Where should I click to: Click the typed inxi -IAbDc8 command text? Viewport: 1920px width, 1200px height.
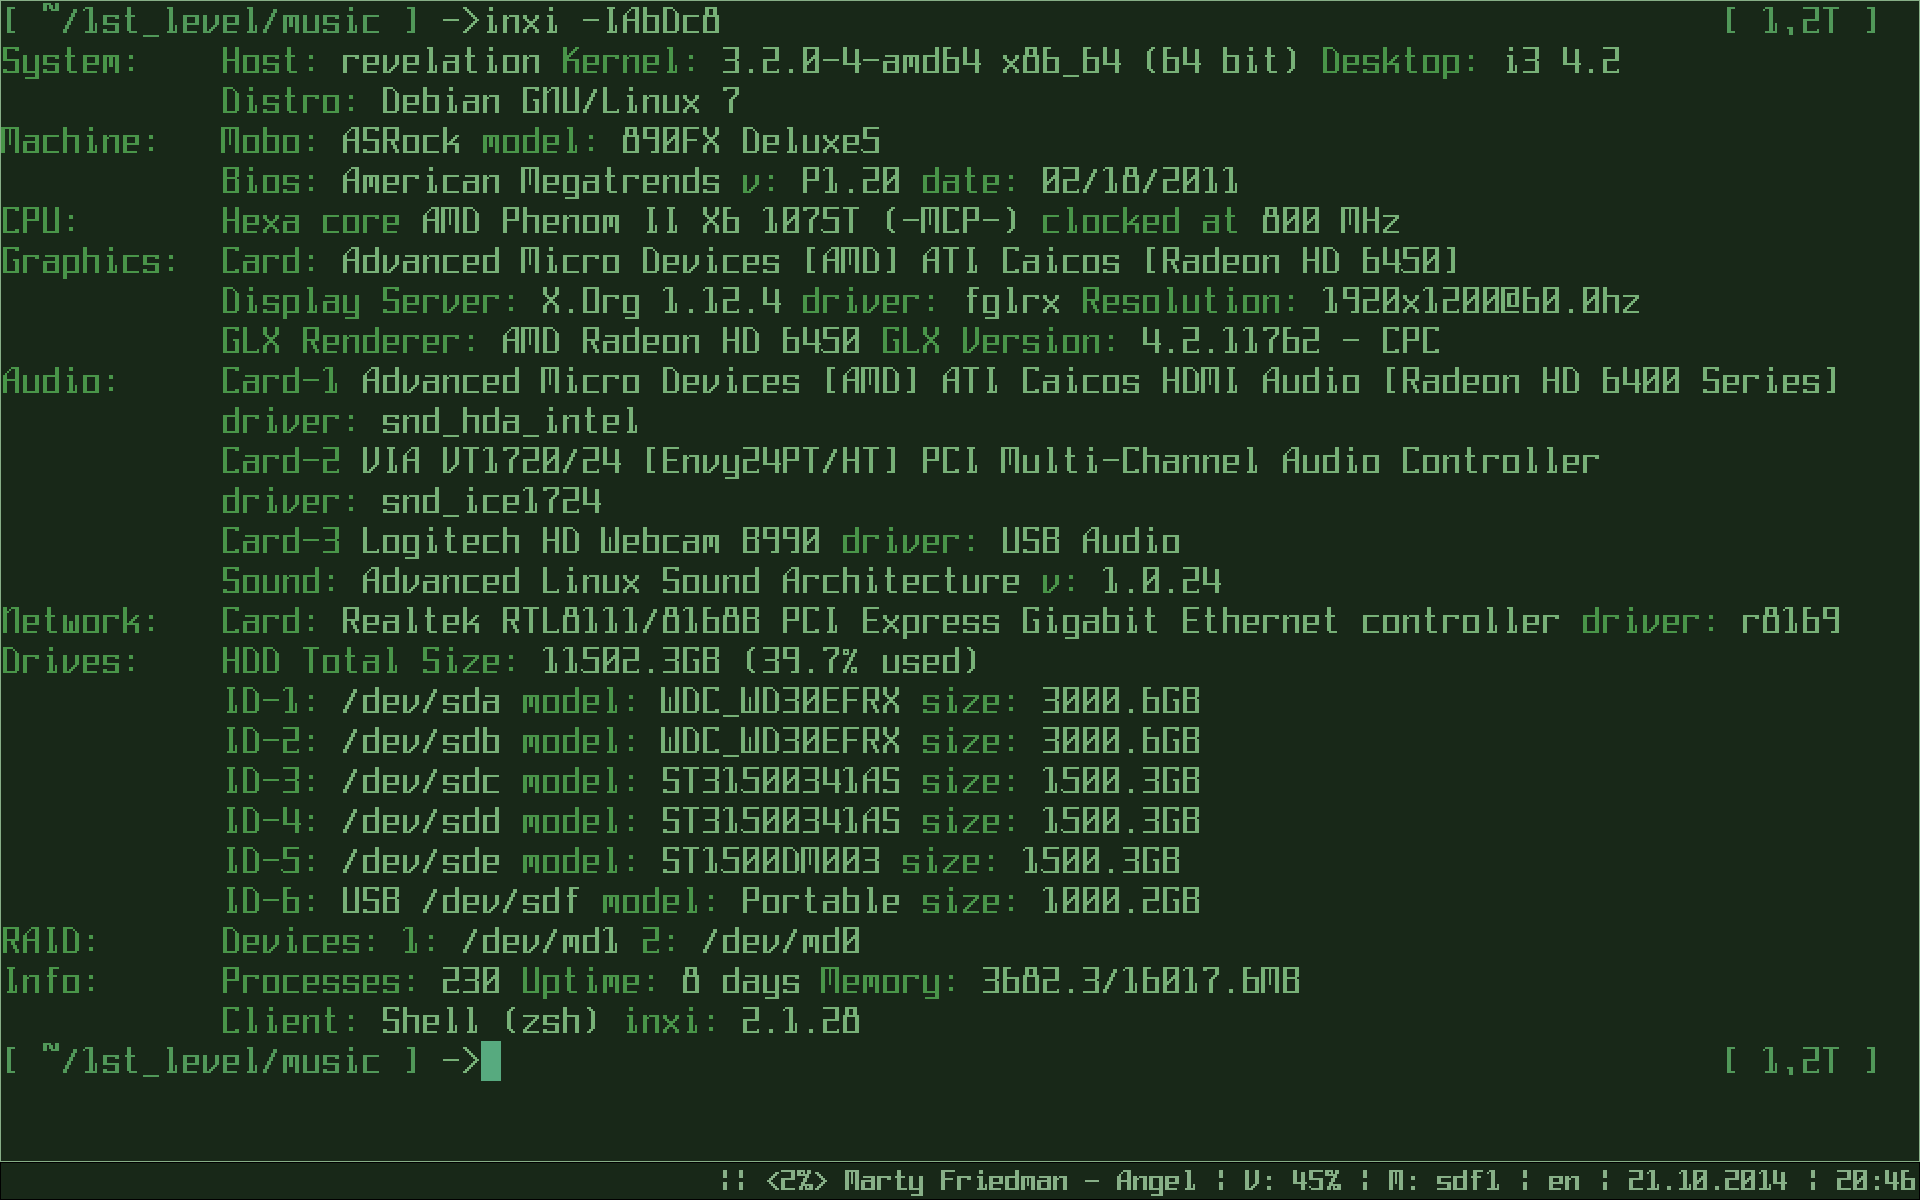pyautogui.click(x=601, y=21)
